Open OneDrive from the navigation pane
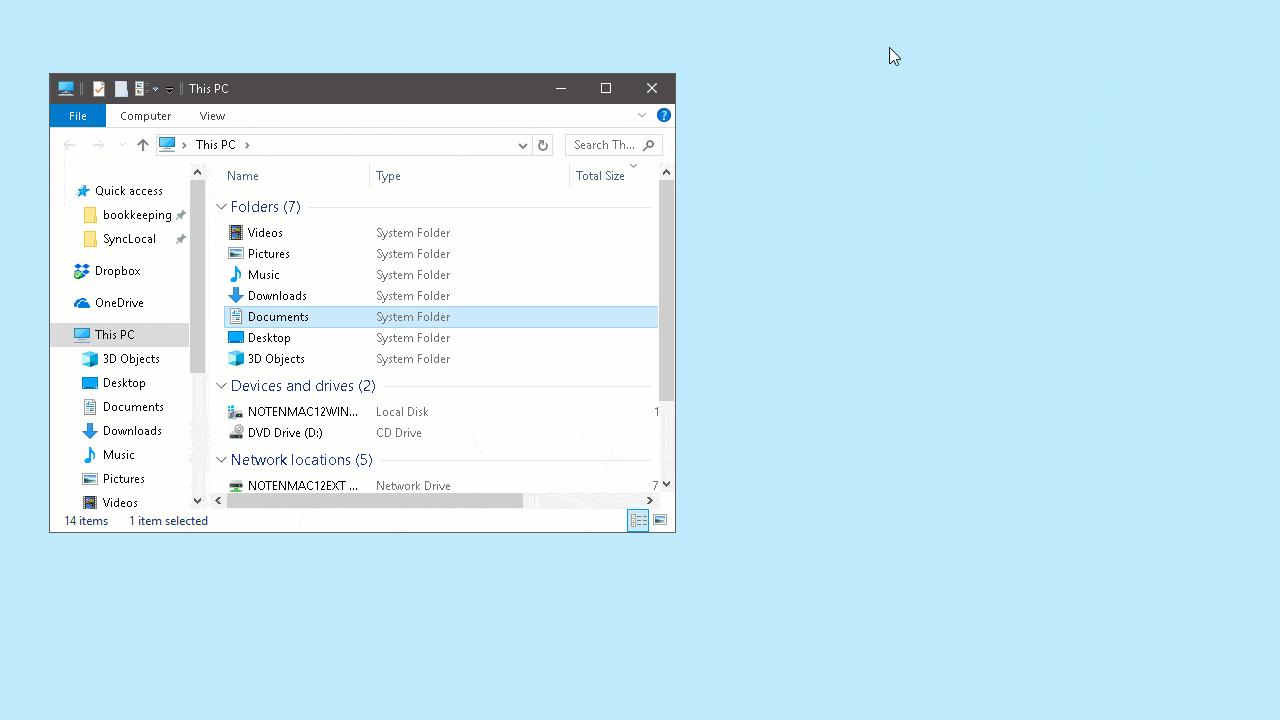Viewport: 1280px width, 720px height. 120,302
